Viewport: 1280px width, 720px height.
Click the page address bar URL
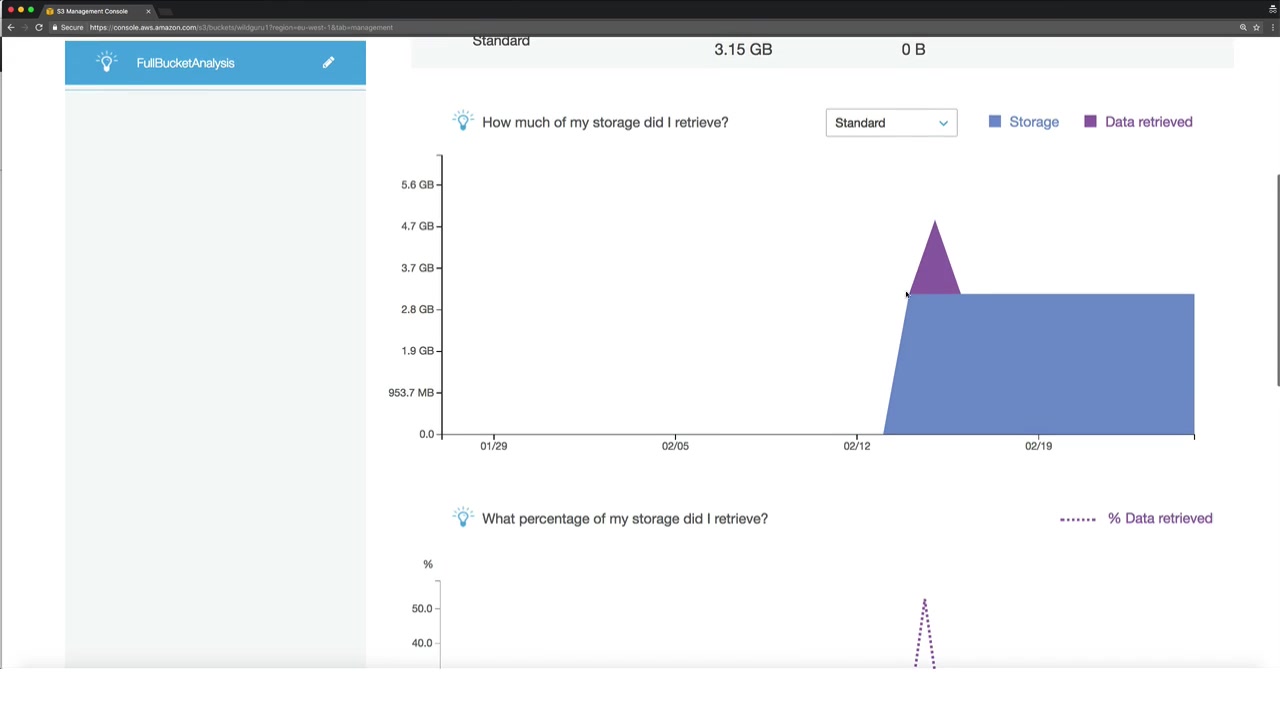(240, 27)
